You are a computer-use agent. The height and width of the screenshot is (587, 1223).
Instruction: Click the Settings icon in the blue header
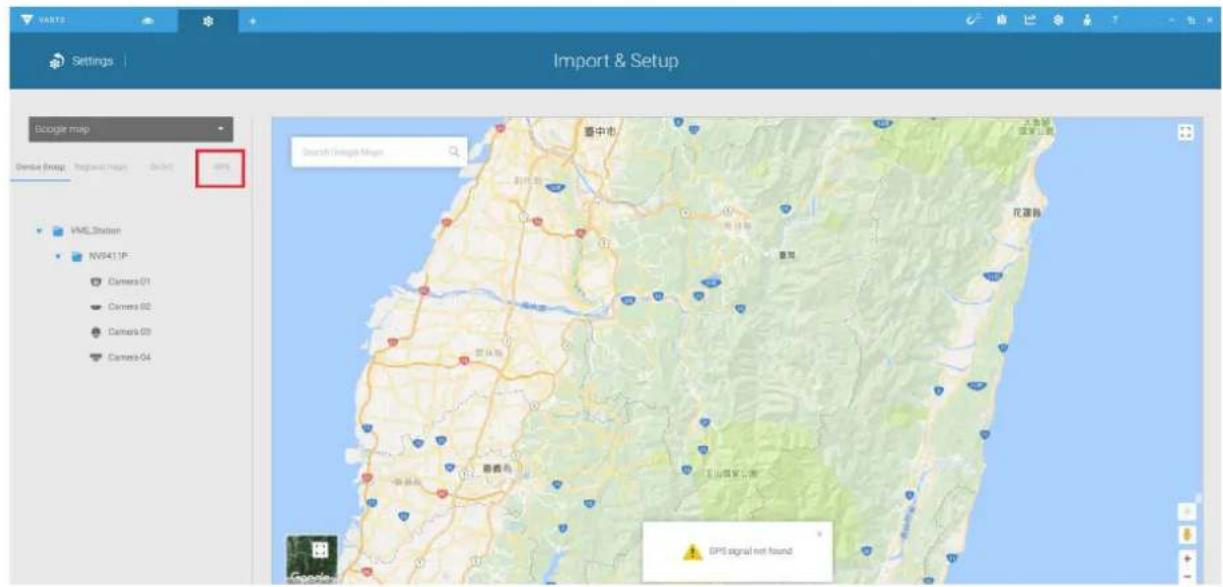click(58, 62)
